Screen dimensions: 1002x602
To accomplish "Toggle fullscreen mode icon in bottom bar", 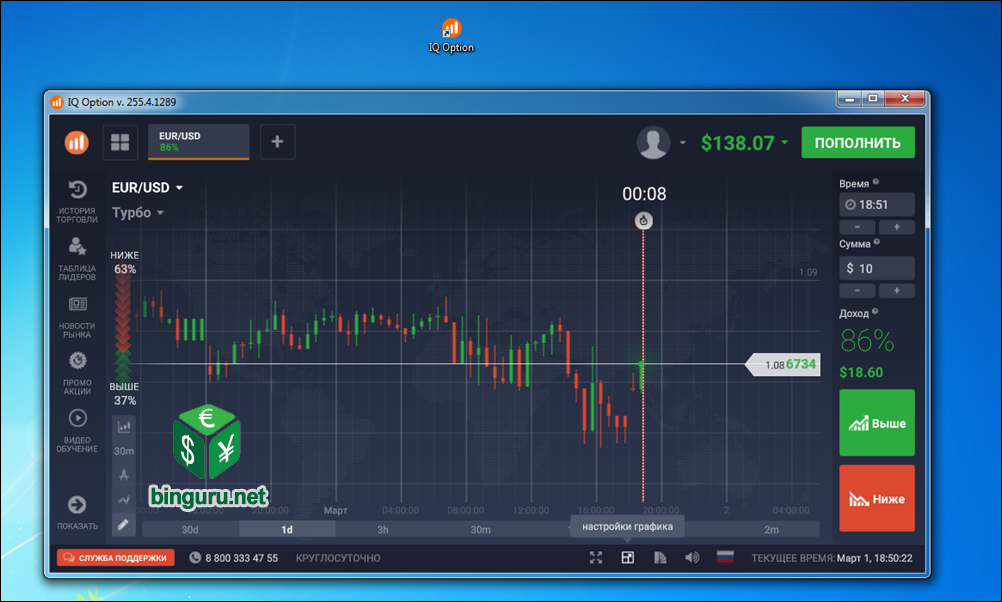I will point(596,558).
